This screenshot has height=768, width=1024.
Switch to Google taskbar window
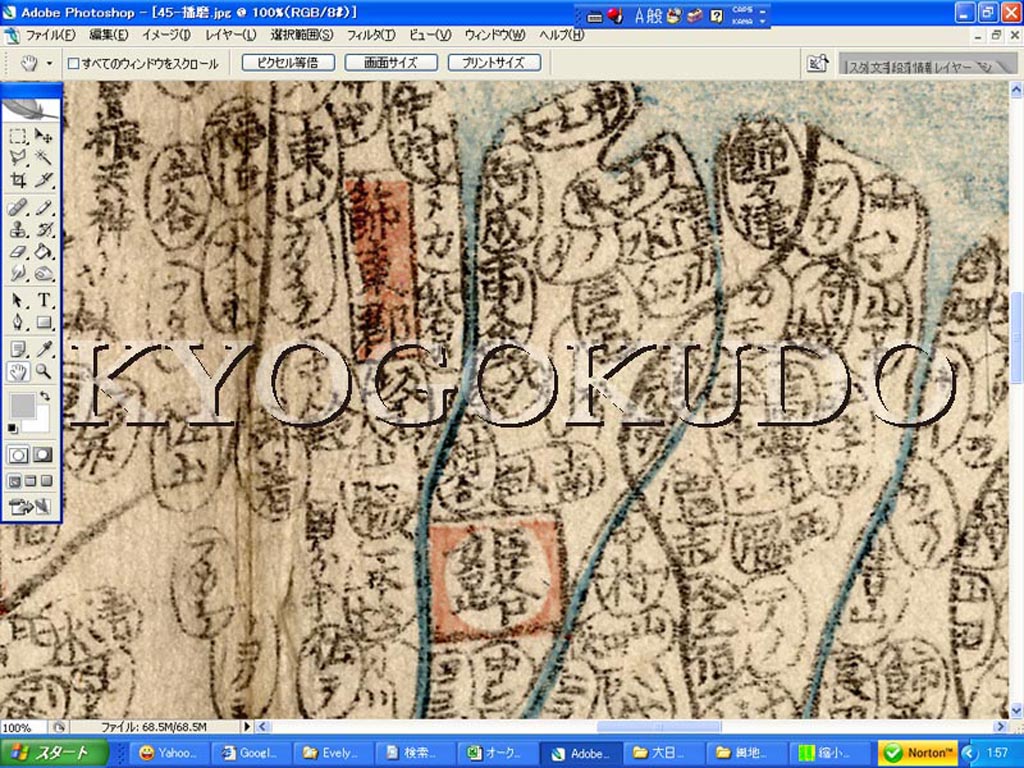251,754
